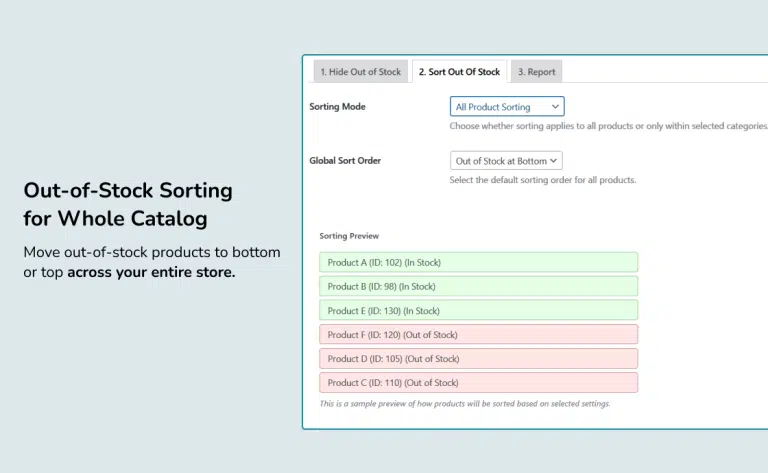The width and height of the screenshot is (768, 473).
Task: Expand the Out of Stock at Bottom dropdown
Action: click(x=506, y=160)
